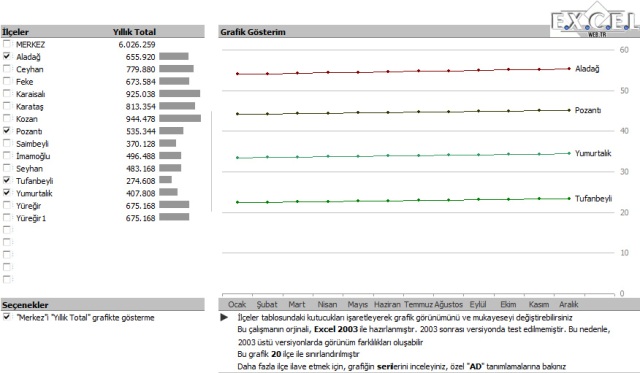Click the Yıllık Total column header
This screenshot has height=373, width=640.
[x=134, y=32]
